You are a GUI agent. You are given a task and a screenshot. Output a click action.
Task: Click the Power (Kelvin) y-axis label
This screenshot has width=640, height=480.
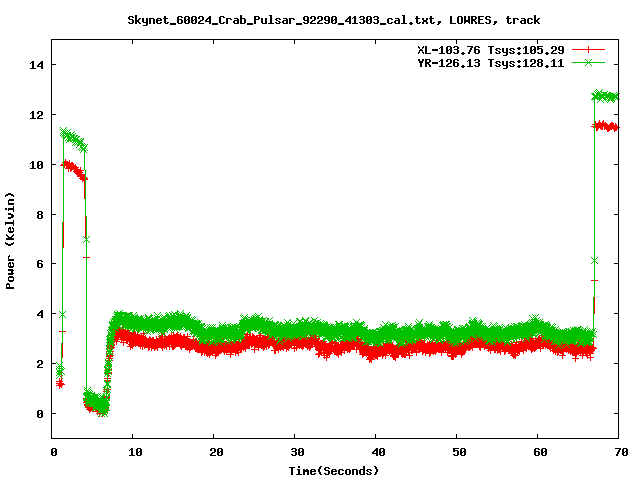pos(10,241)
